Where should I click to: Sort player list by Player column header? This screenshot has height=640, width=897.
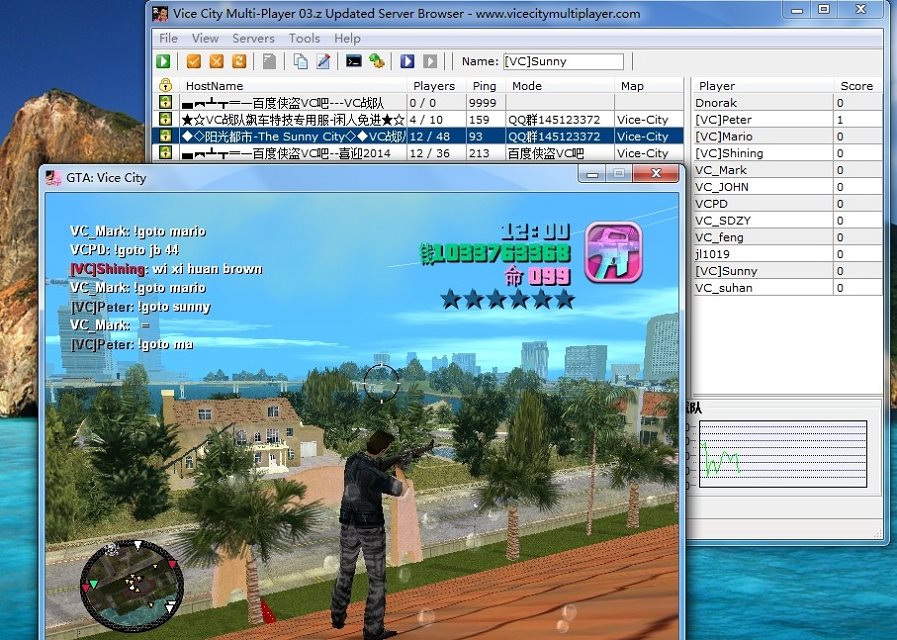(763, 86)
